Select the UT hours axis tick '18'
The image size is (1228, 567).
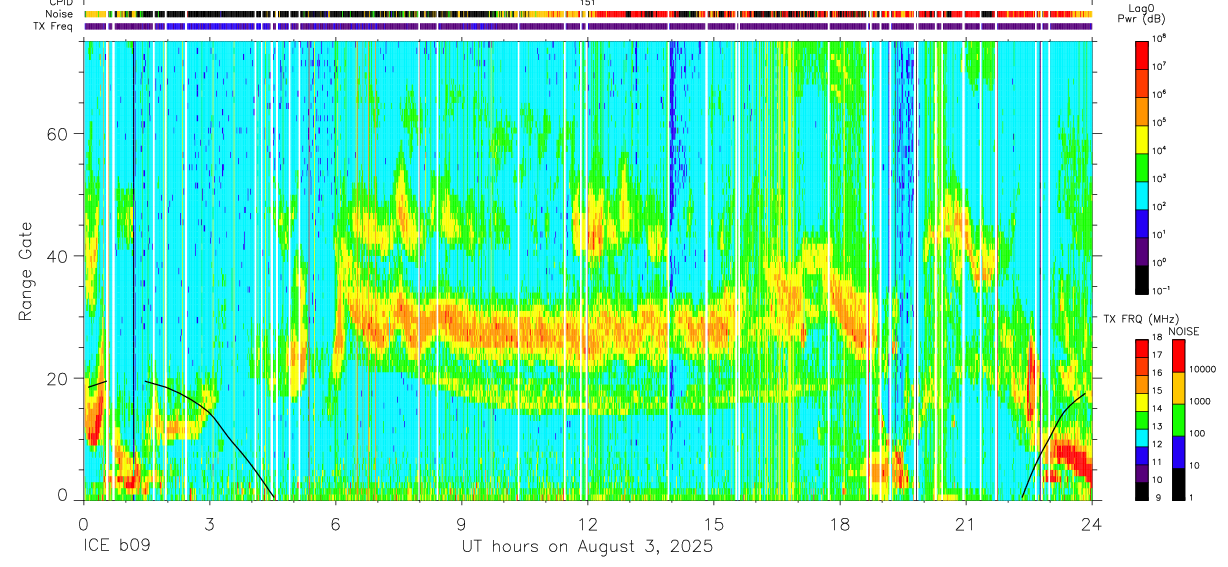(x=839, y=523)
